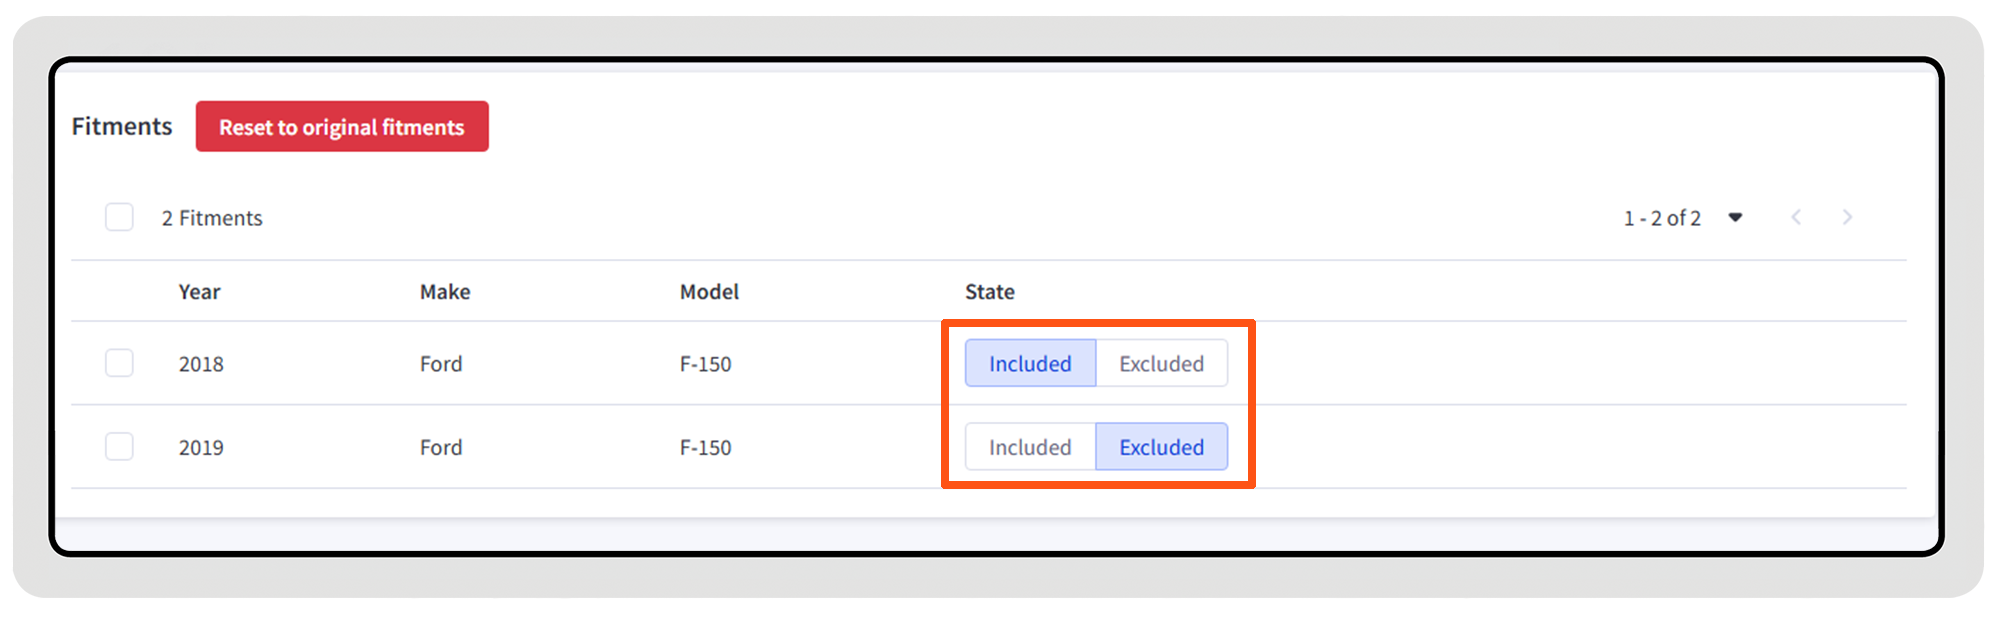The image size is (2000, 618).
Task: Check the 2018 Ford F-150 row checkbox
Action: tap(119, 363)
